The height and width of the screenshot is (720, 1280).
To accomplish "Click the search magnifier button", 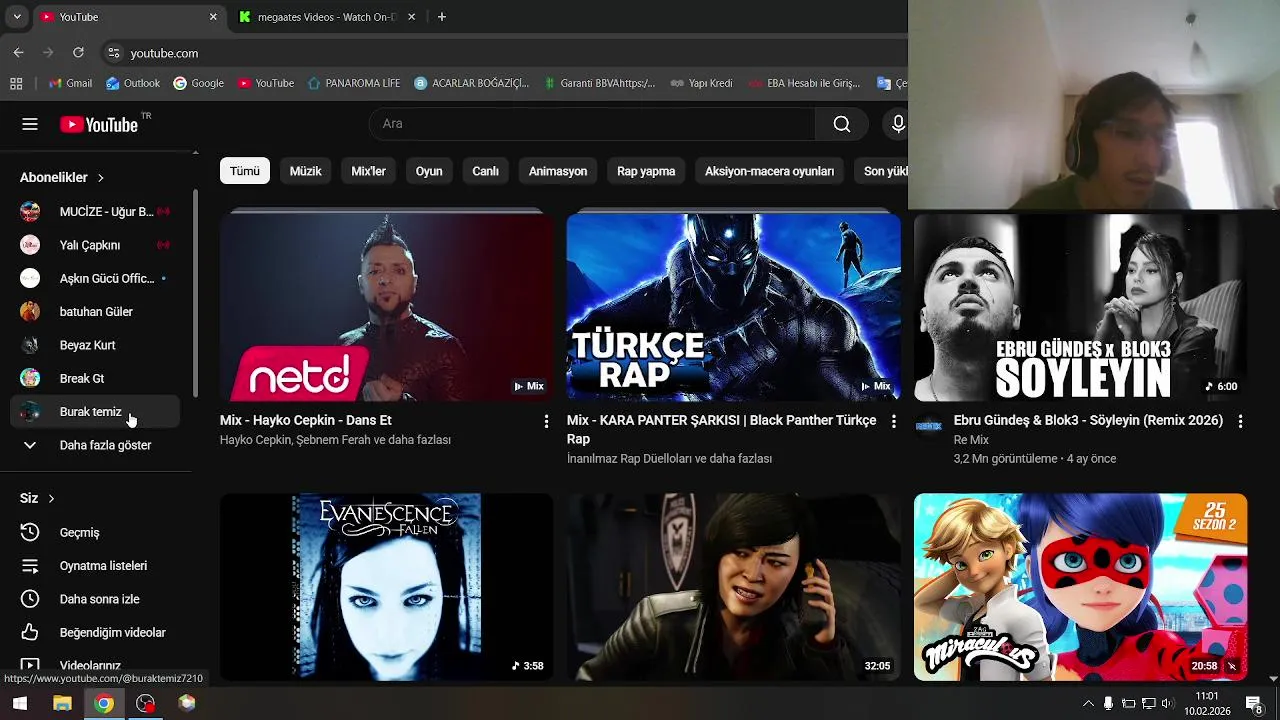I will click(x=842, y=124).
